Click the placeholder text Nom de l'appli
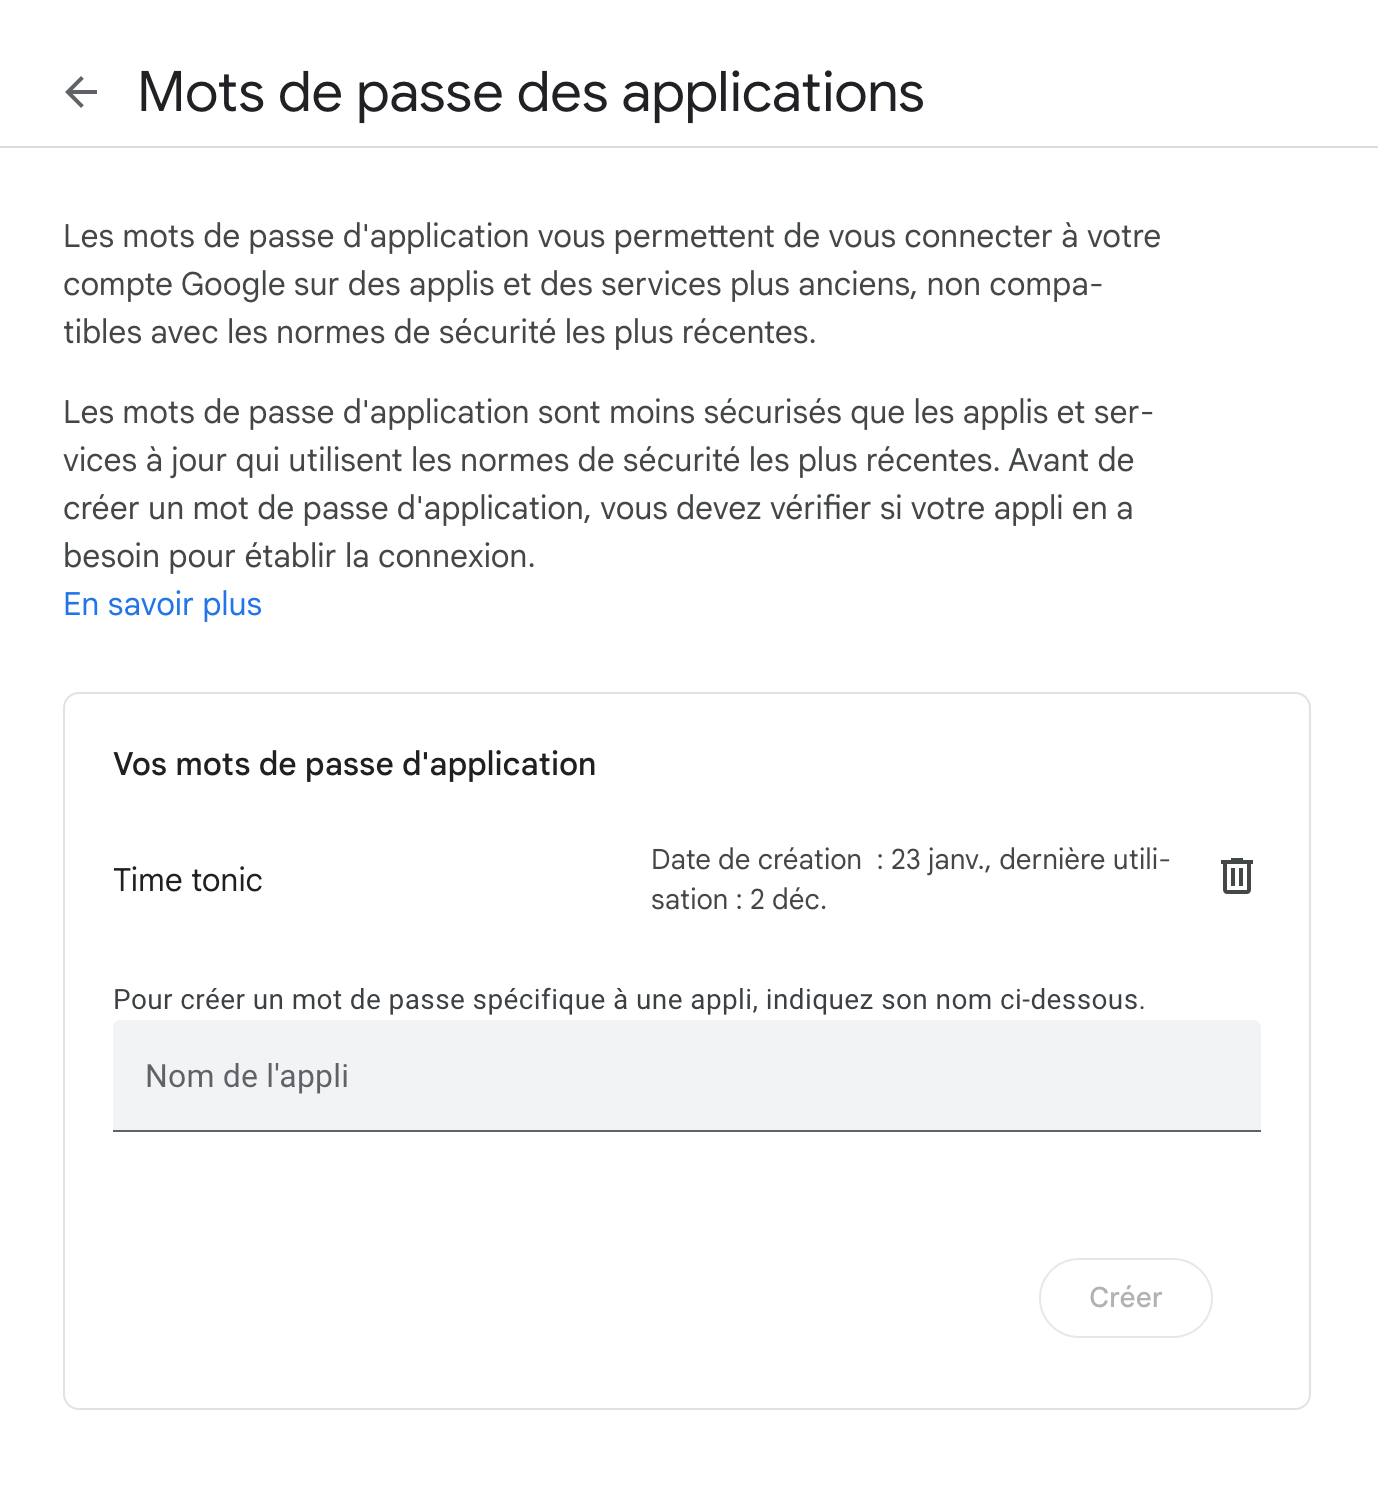The height and width of the screenshot is (1510, 1378). pos(247,1076)
